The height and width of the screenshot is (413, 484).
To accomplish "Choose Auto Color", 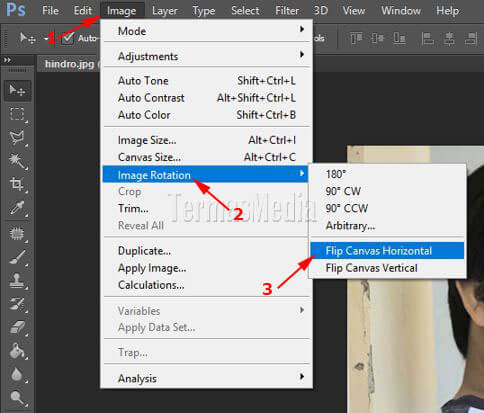I will pos(206,115).
